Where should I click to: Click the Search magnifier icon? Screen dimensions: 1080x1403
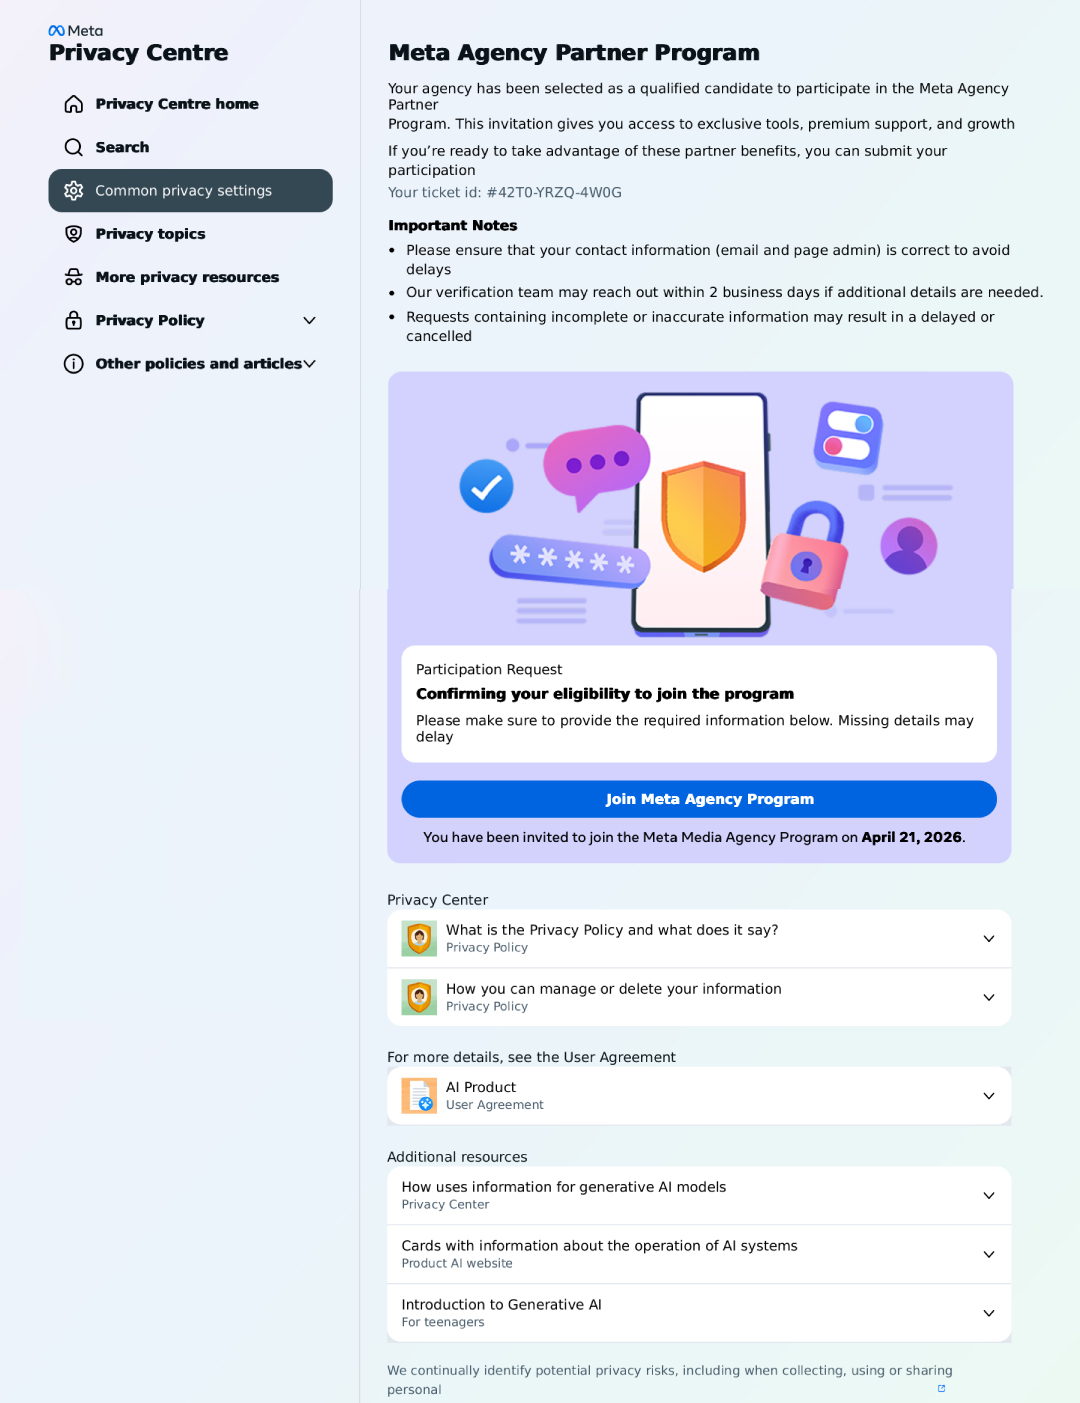point(74,147)
